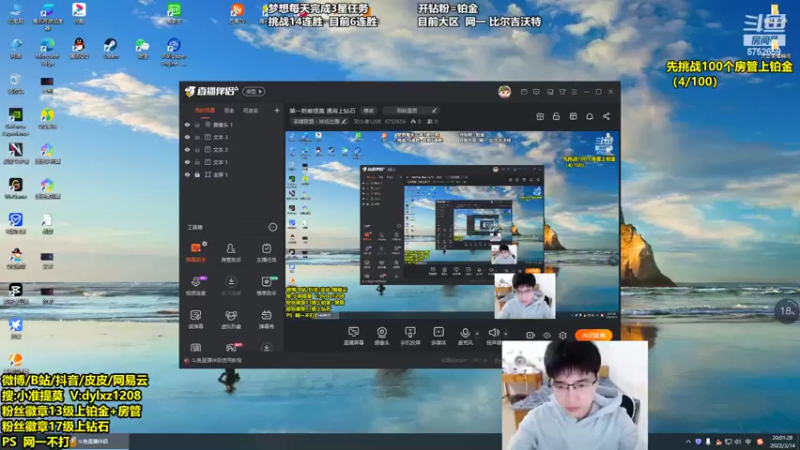Add a 手机投屏 phone cast source
800x450 pixels.
click(x=410, y=336)
